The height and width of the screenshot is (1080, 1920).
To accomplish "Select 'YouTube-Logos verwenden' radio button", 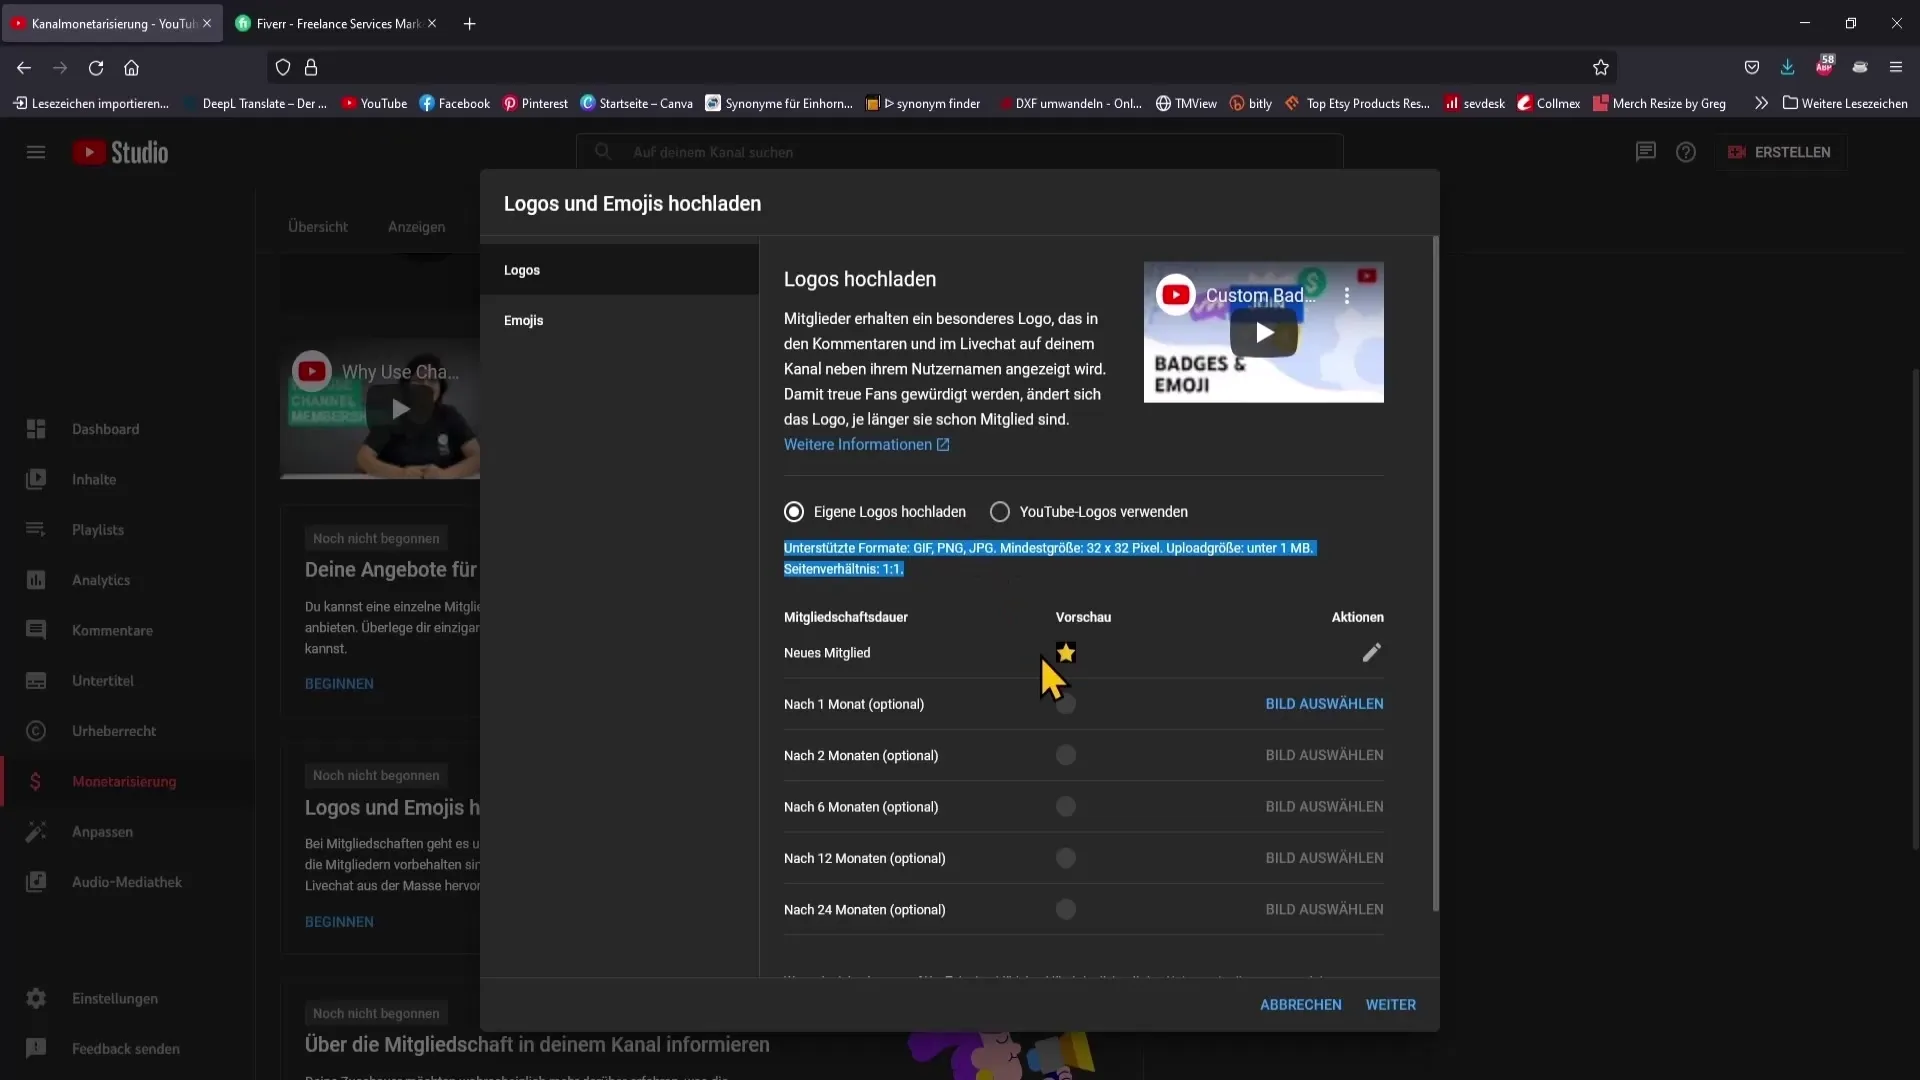I will [x=1000, y=512].
